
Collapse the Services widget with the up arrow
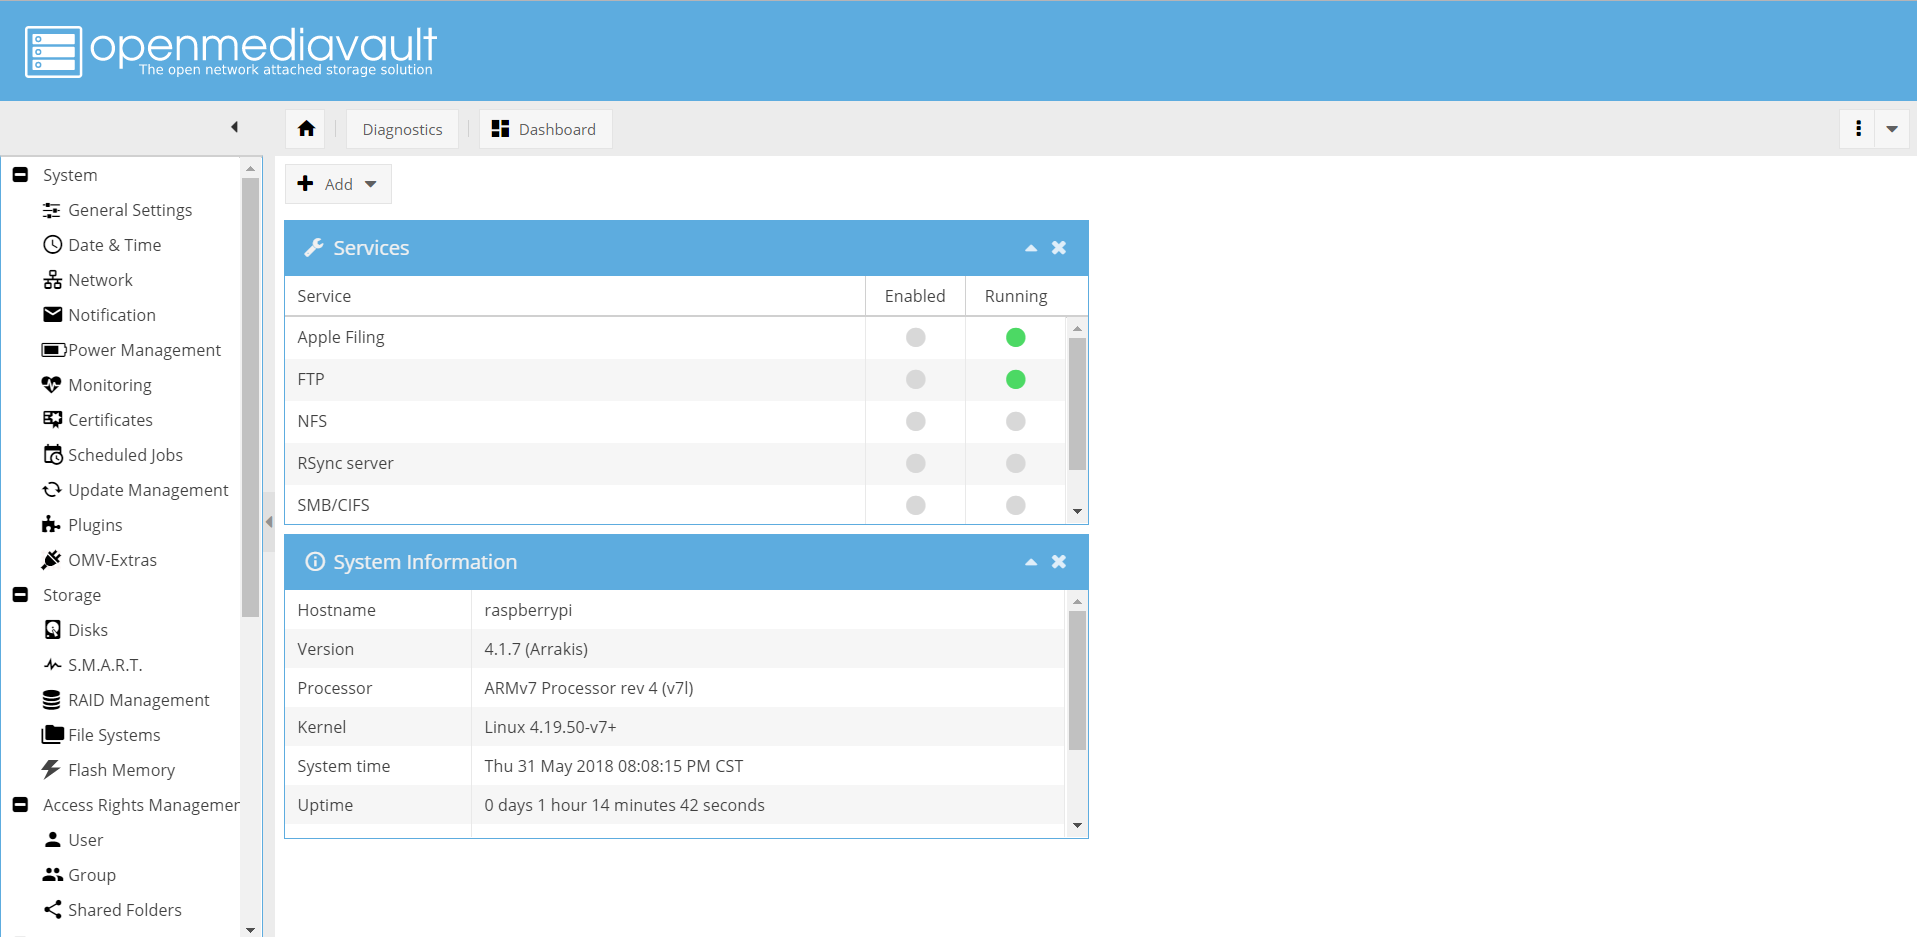[x=1031, y=248]
